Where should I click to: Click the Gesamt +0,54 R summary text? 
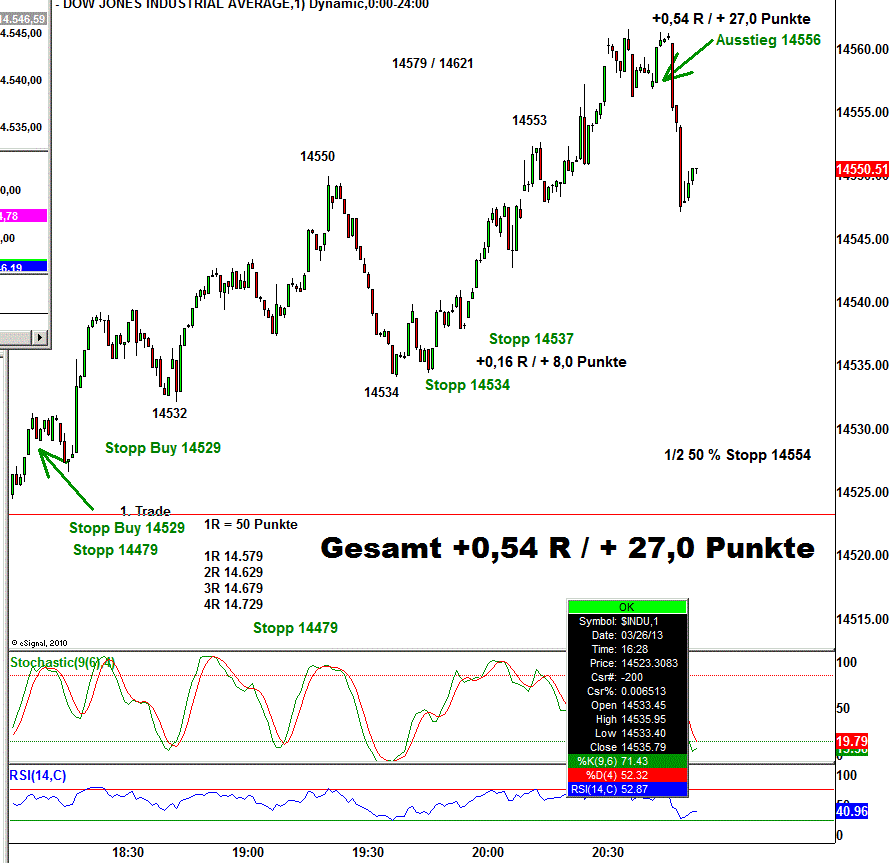click(567, 548)
